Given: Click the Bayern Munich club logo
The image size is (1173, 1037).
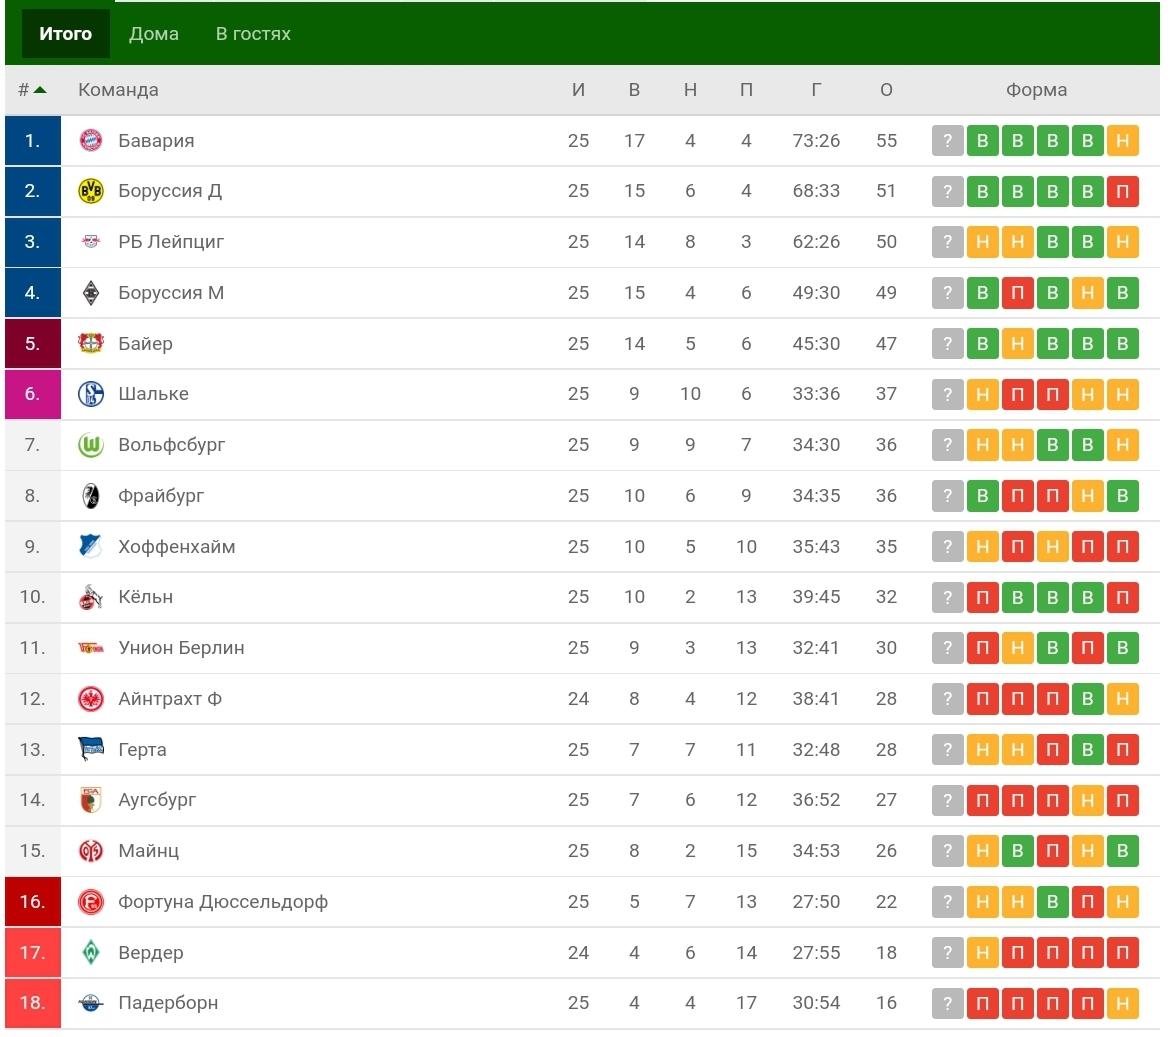Looking at the screenshot, I should tap(91, 141).
